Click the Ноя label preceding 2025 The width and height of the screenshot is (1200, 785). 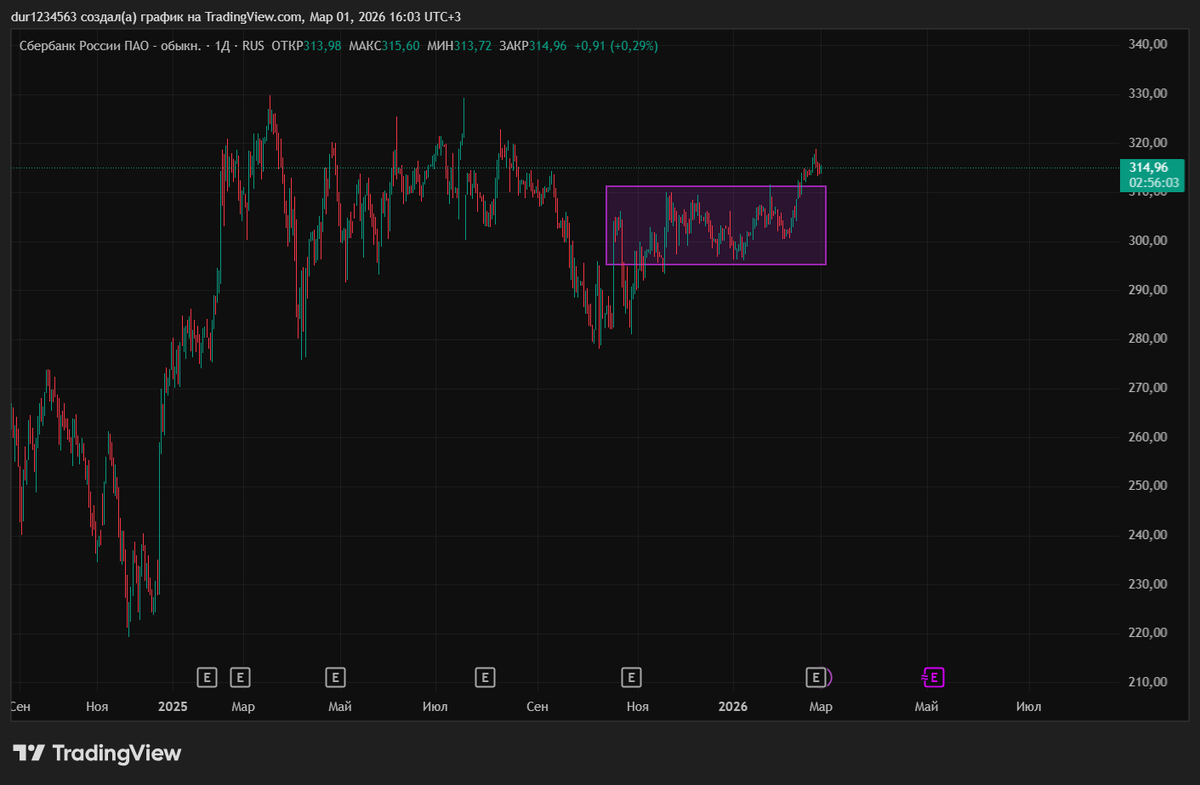click(97, 707)
